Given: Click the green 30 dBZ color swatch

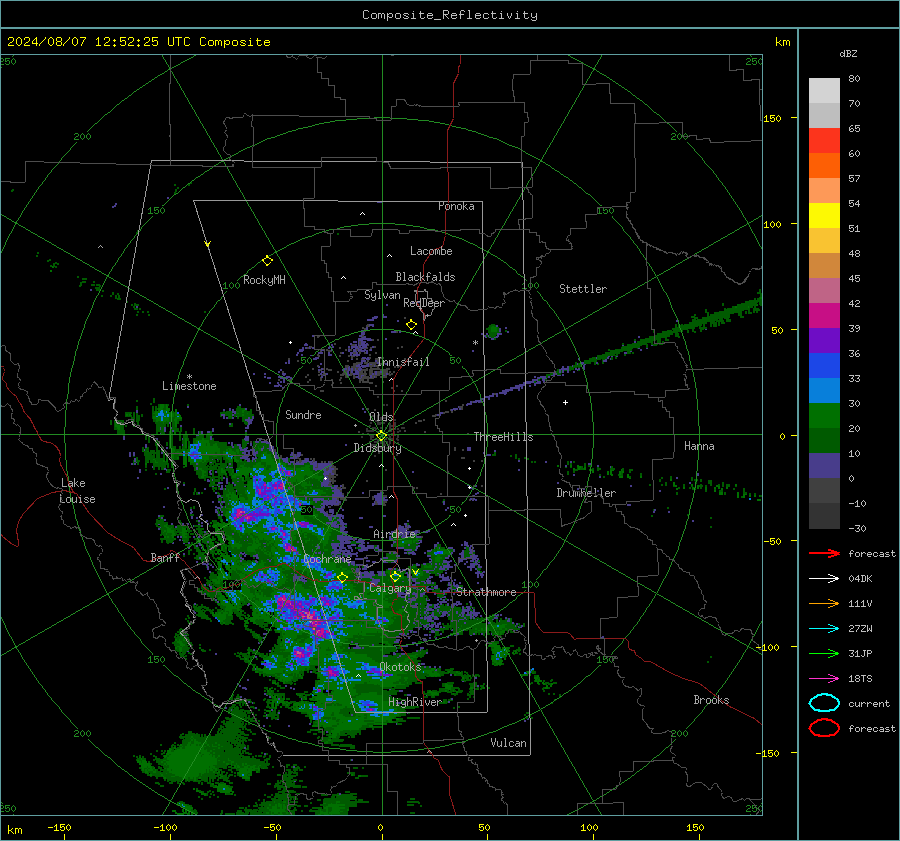Looking at the screenshot, I should click(824, 416).
